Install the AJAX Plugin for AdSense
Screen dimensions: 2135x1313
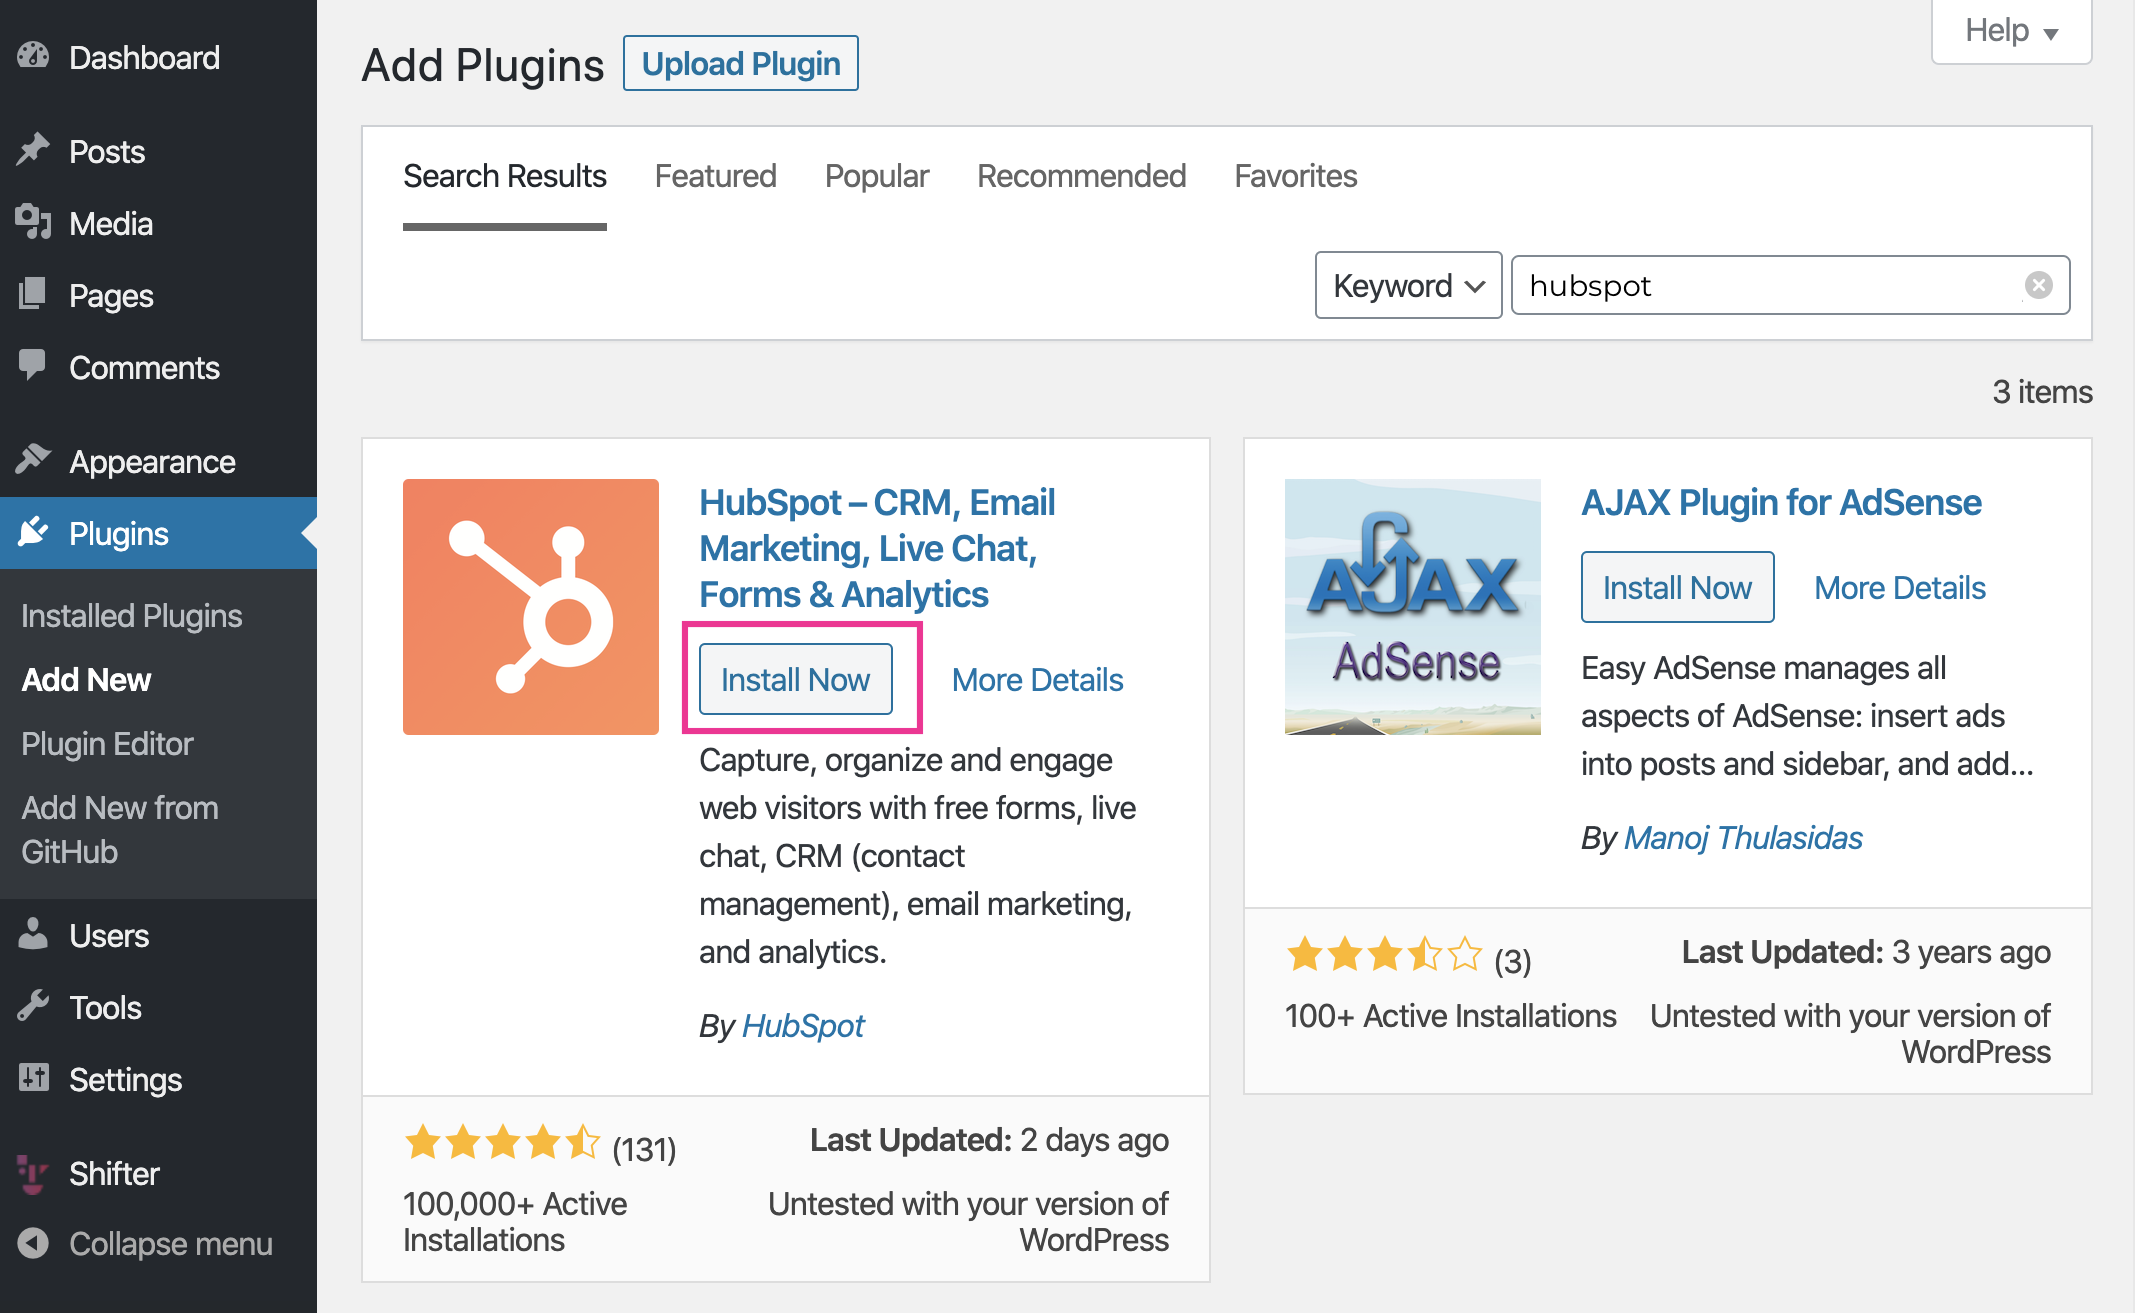[x=1678, y=587]
